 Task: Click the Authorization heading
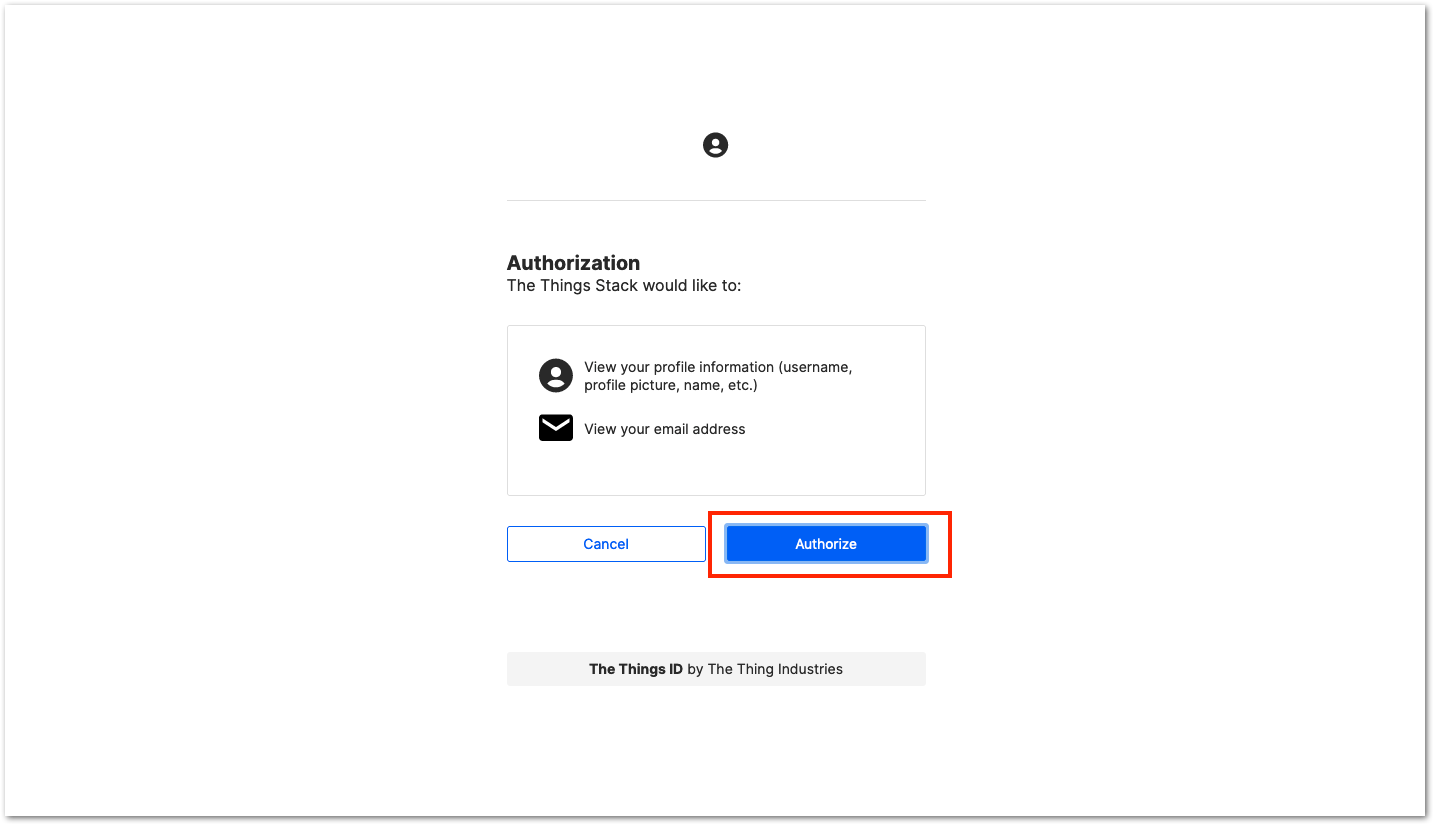pos(573,263)
